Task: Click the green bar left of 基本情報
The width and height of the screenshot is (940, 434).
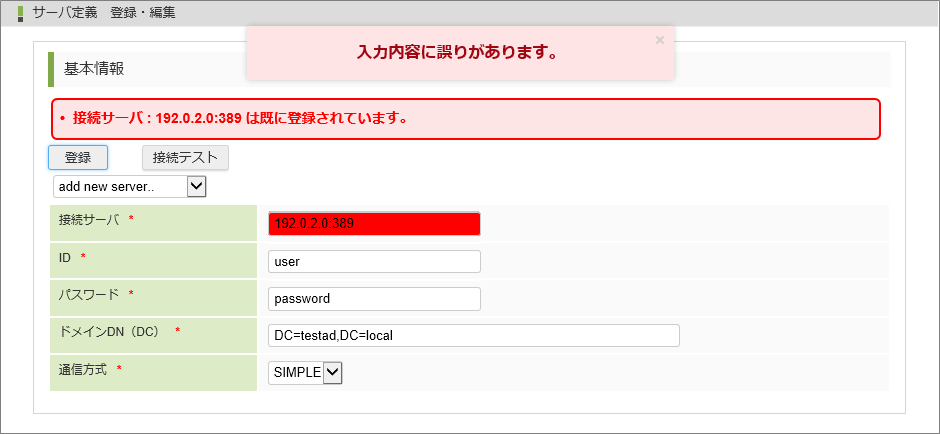Action: (51, 69)
